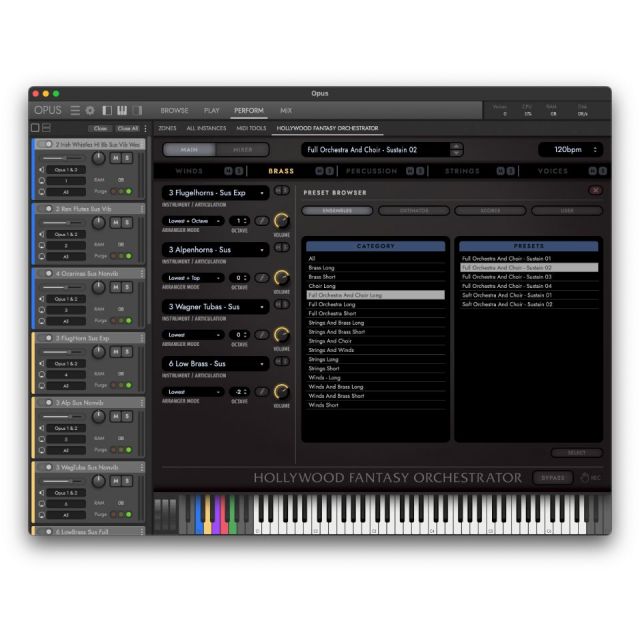Viewport: 640px width, 640px height.
Task: Toggle mute/solo pill beside 3 Flugelhorns
Action: click(282, 190)
